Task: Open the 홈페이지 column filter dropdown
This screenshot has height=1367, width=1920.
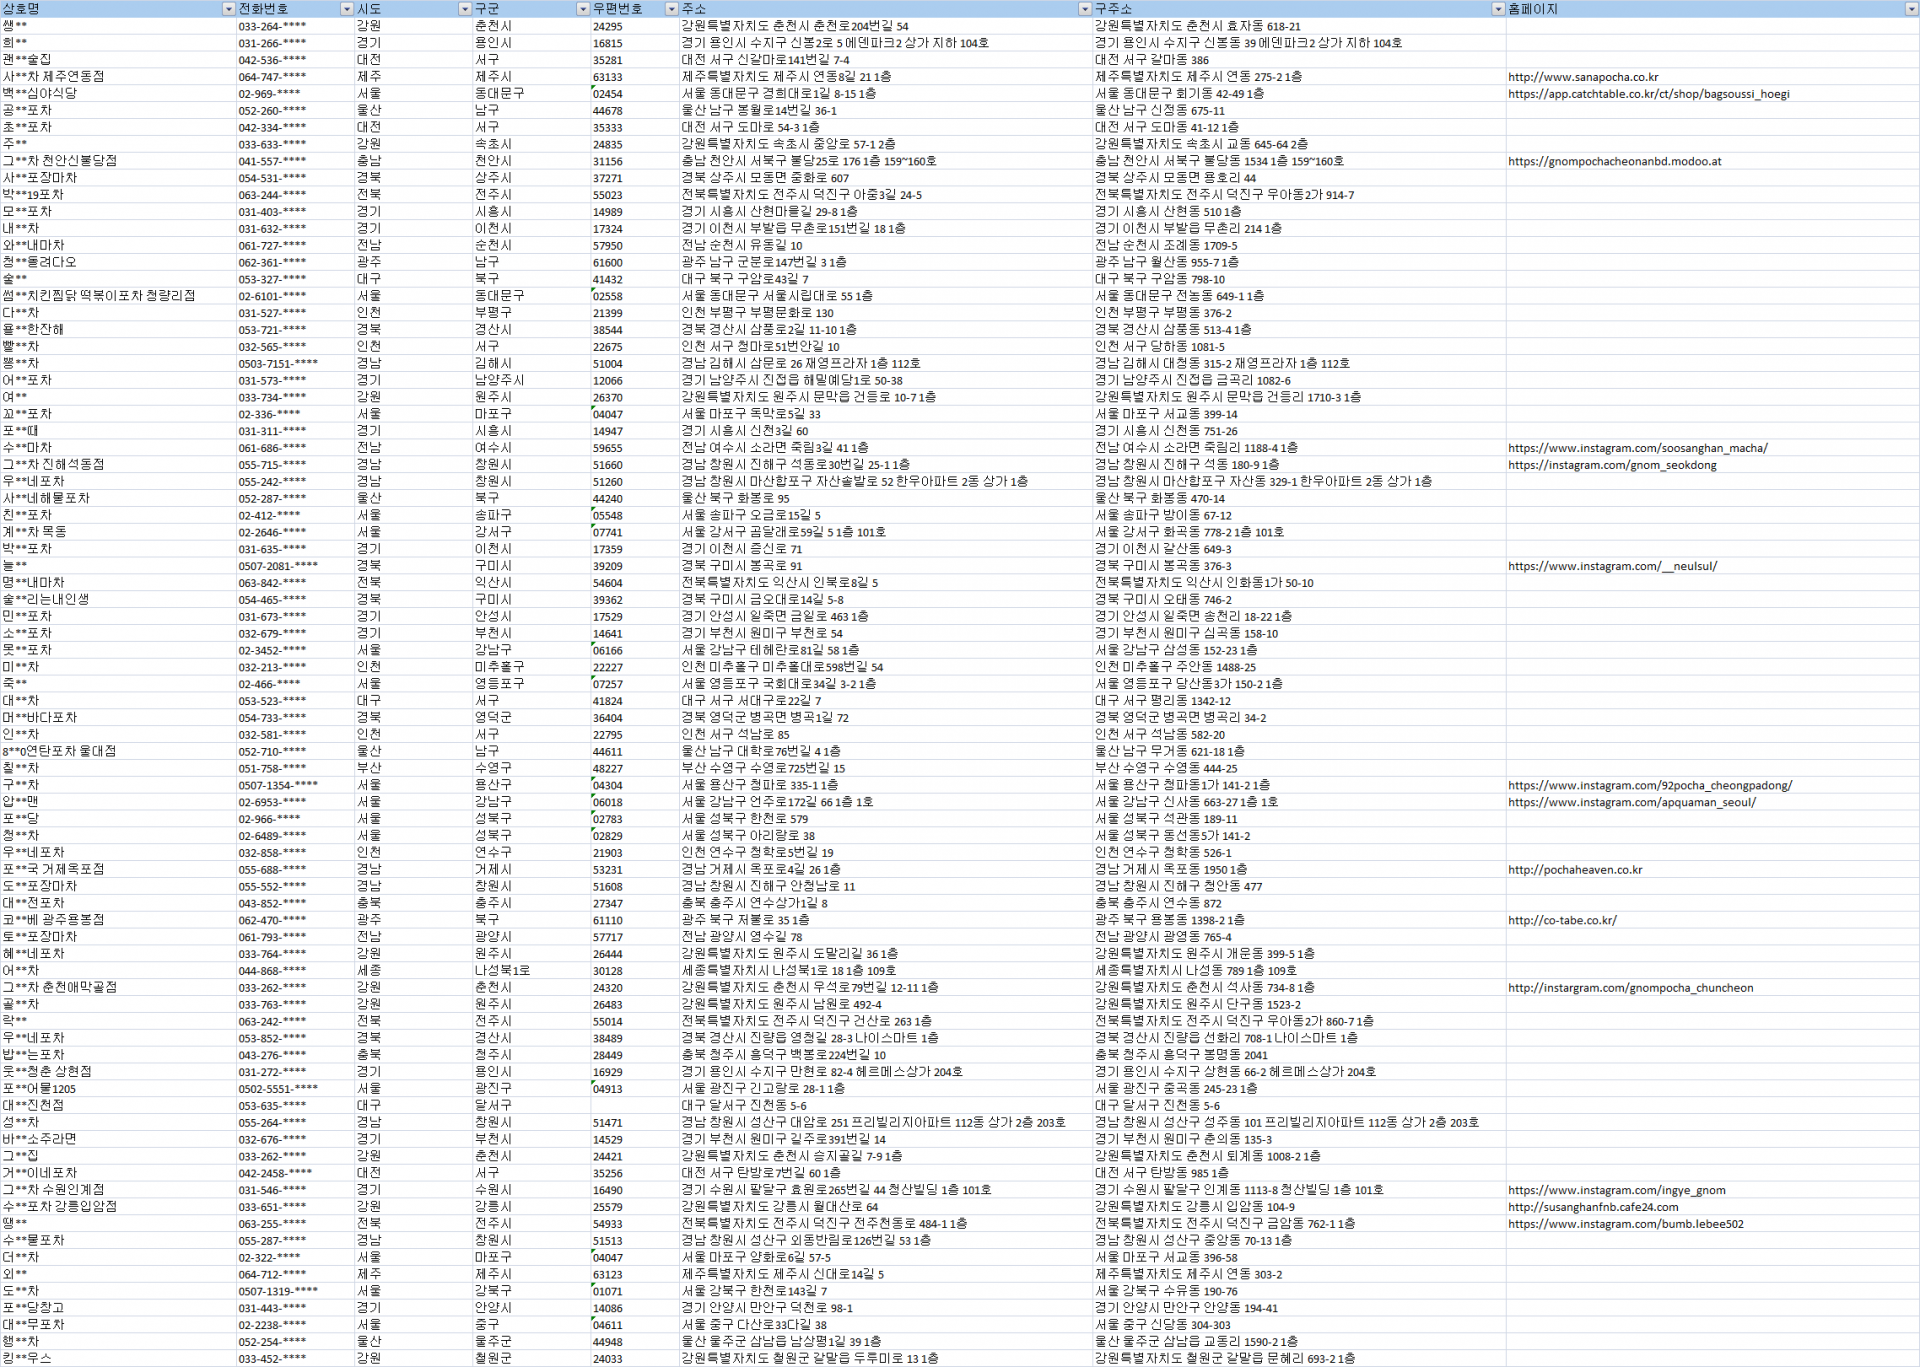Action: [x=1911, y=9]
